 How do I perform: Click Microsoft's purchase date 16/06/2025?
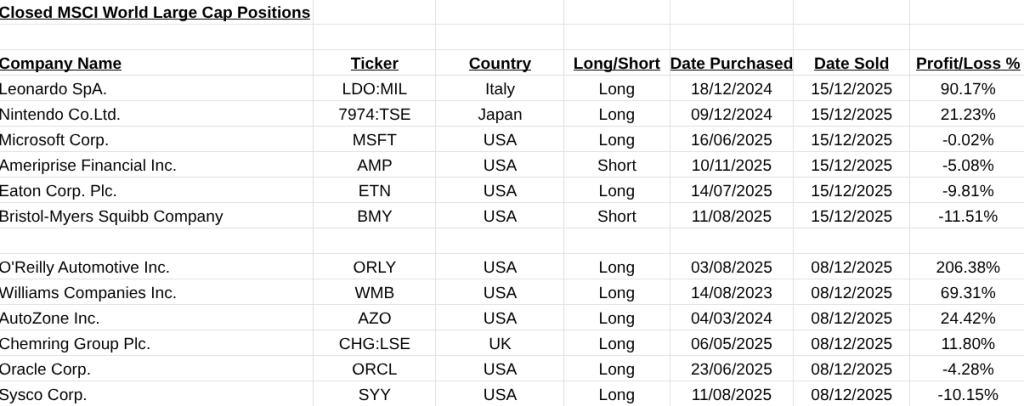tap(731, 140)
